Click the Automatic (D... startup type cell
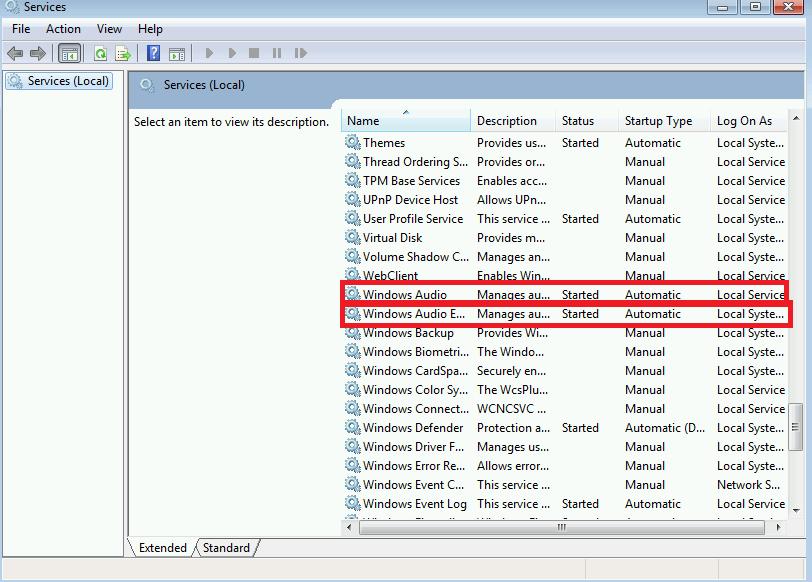Screen dimensions: 812x582 tap(665, 428)
